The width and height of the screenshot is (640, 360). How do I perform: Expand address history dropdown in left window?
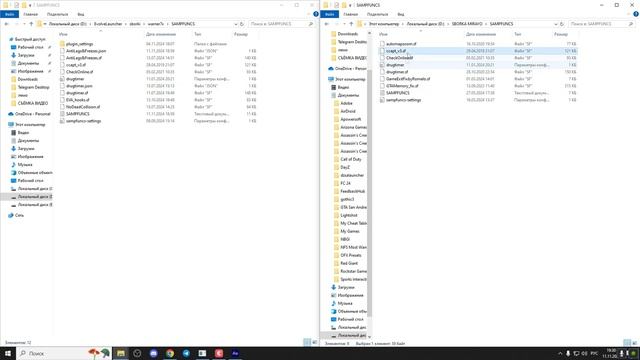[236, 24]
